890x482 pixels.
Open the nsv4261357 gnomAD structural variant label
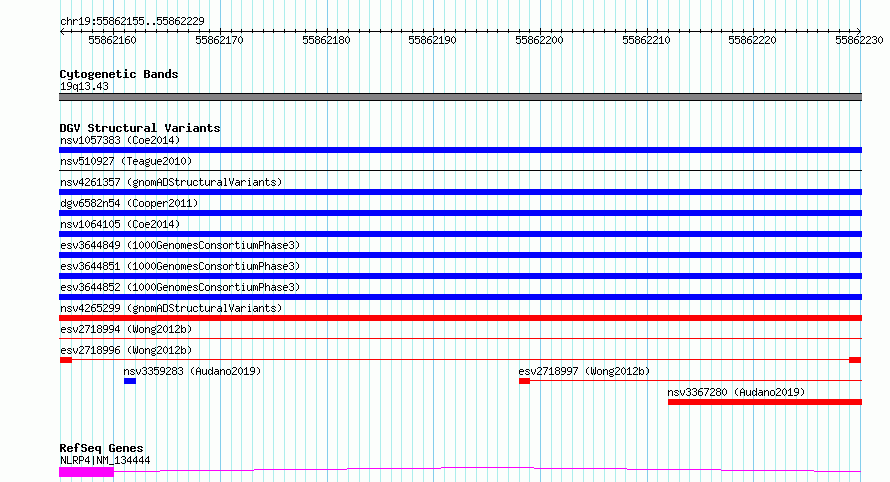pyautogui.click(x=170, y=182)
